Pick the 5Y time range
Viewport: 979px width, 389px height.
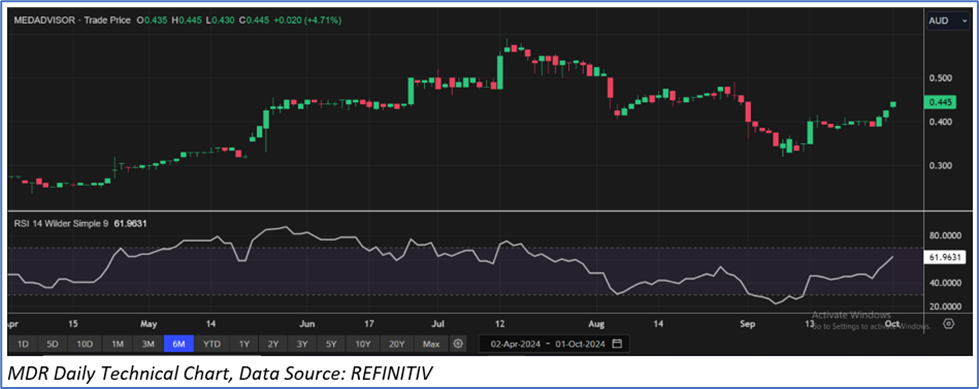point(332,343)
